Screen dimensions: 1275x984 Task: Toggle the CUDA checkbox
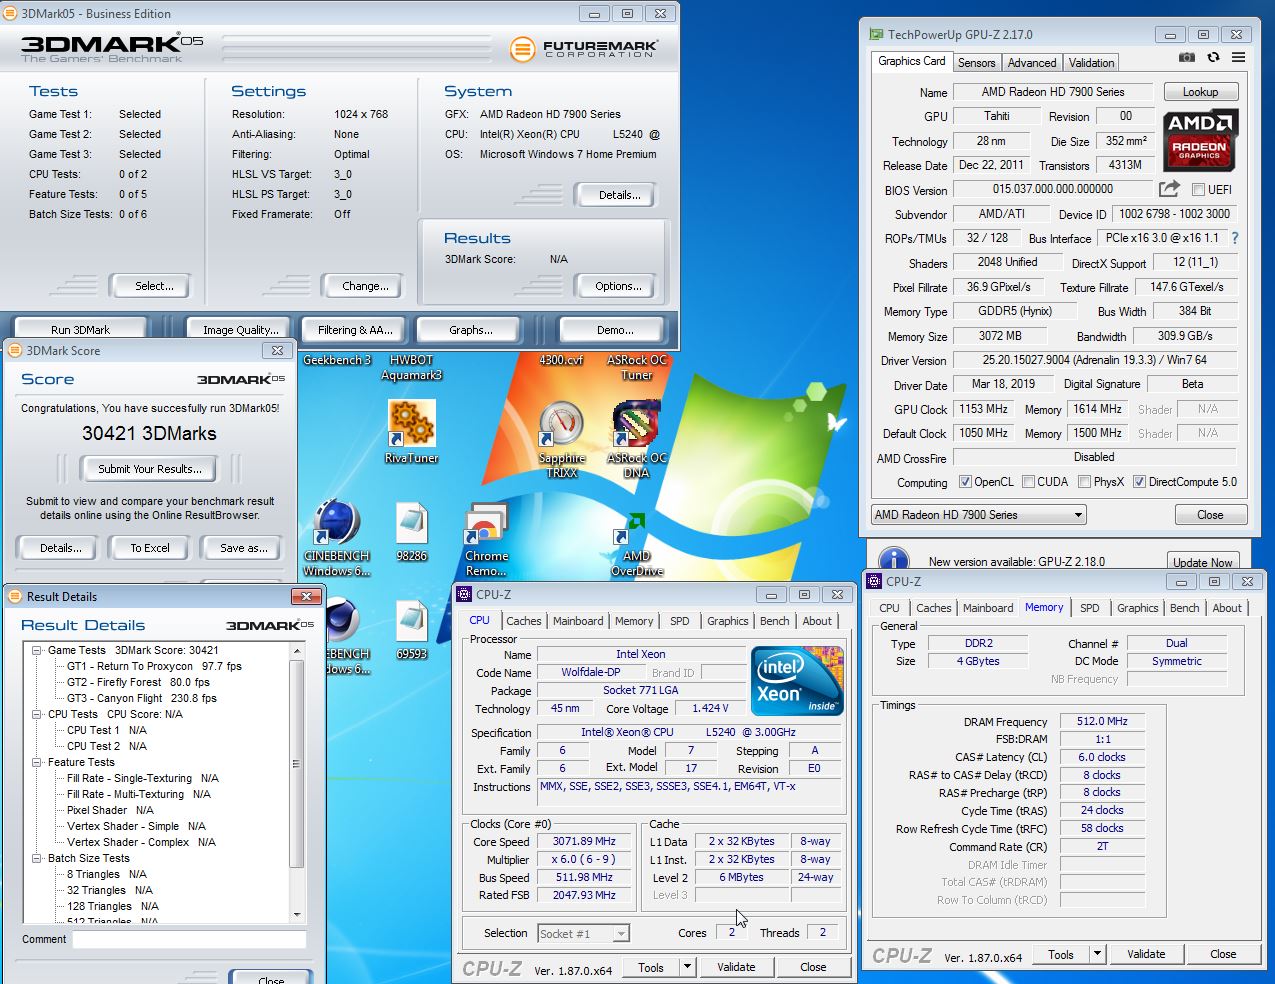pos(1028,482)
